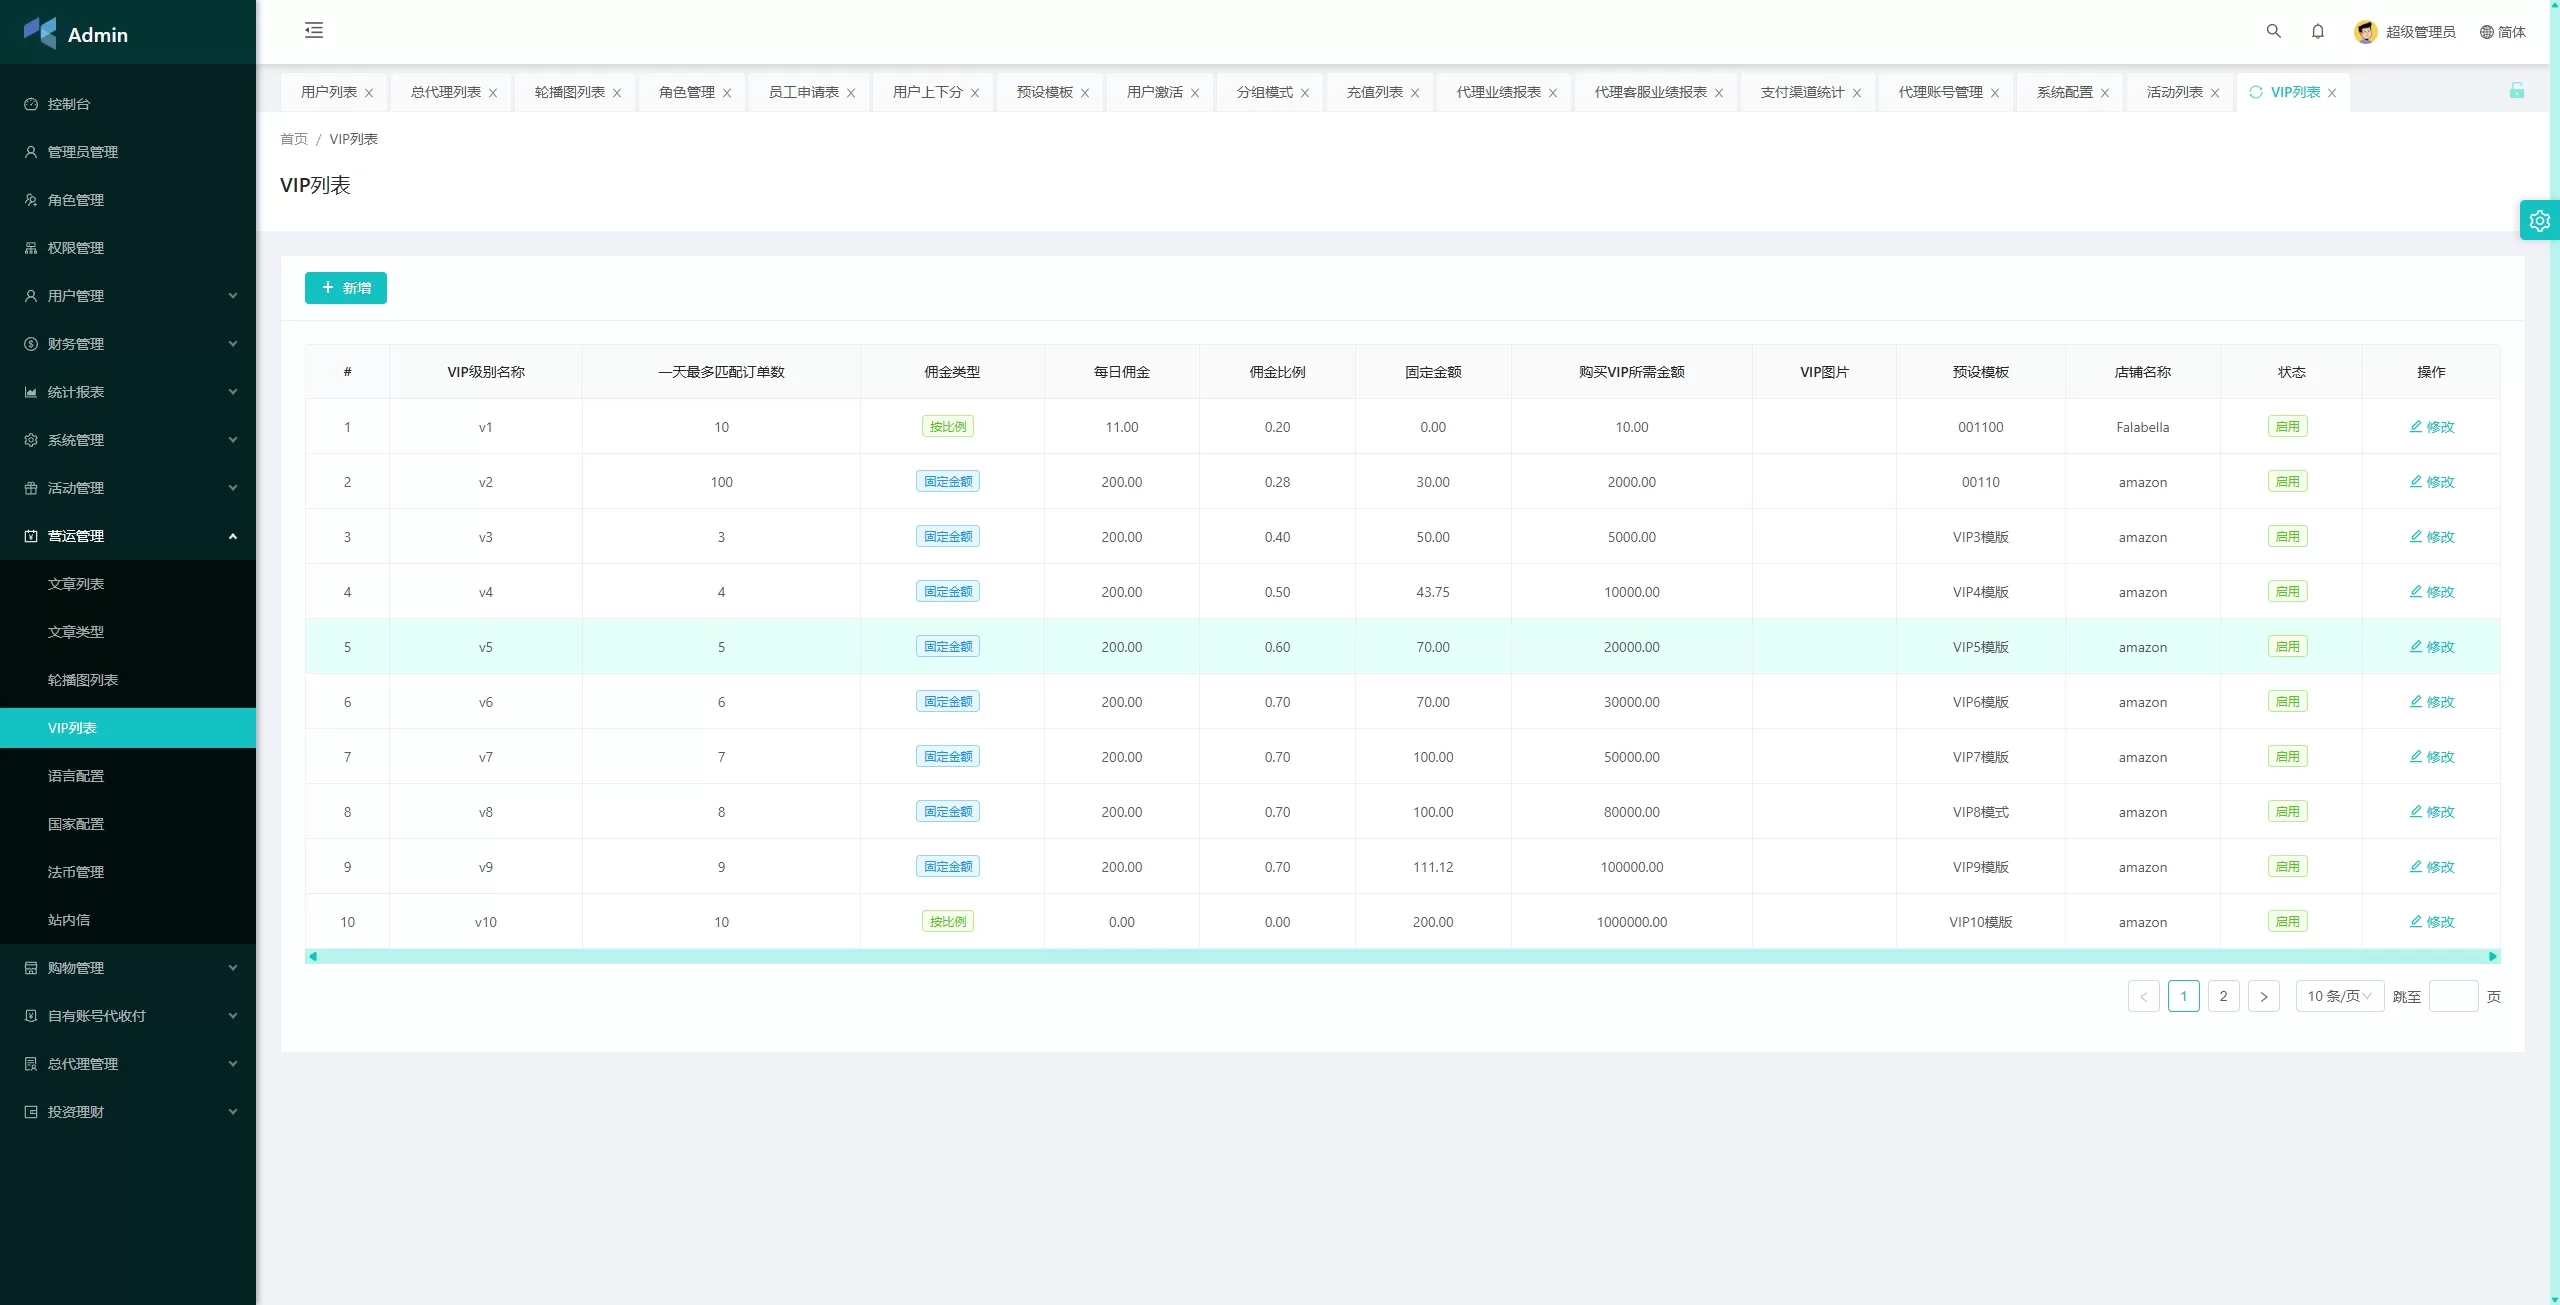2560x1305 pixels.
Task: Refresh the VIP列表 tab icon
Action: click(x=2255, y=92)
